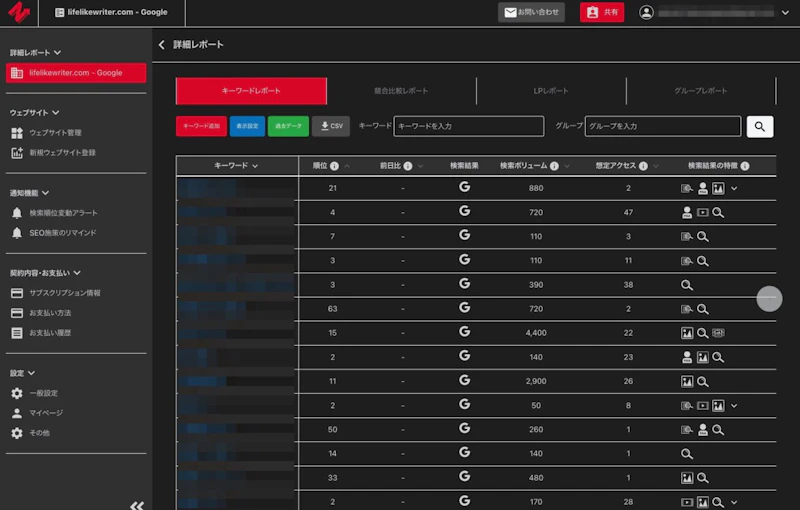Image resolution: width=800 pixels, height=510 pixels.
Task: Click the blue 表示設定 button
Action: tap(247, 126)
